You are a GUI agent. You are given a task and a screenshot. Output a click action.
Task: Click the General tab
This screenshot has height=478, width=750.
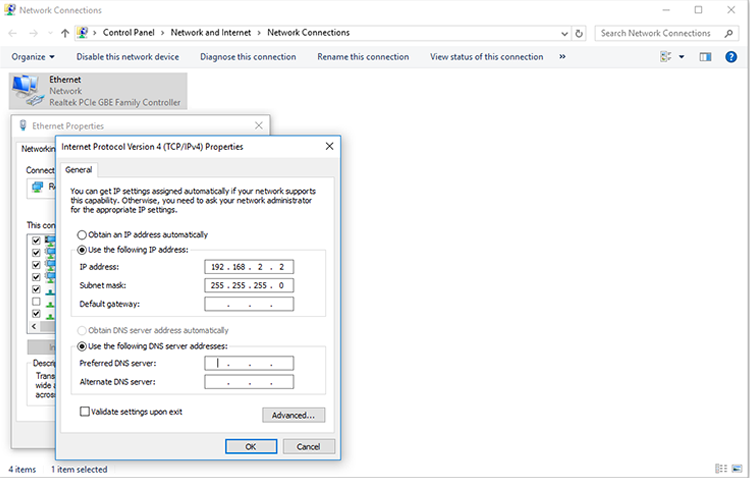(79, 170)
